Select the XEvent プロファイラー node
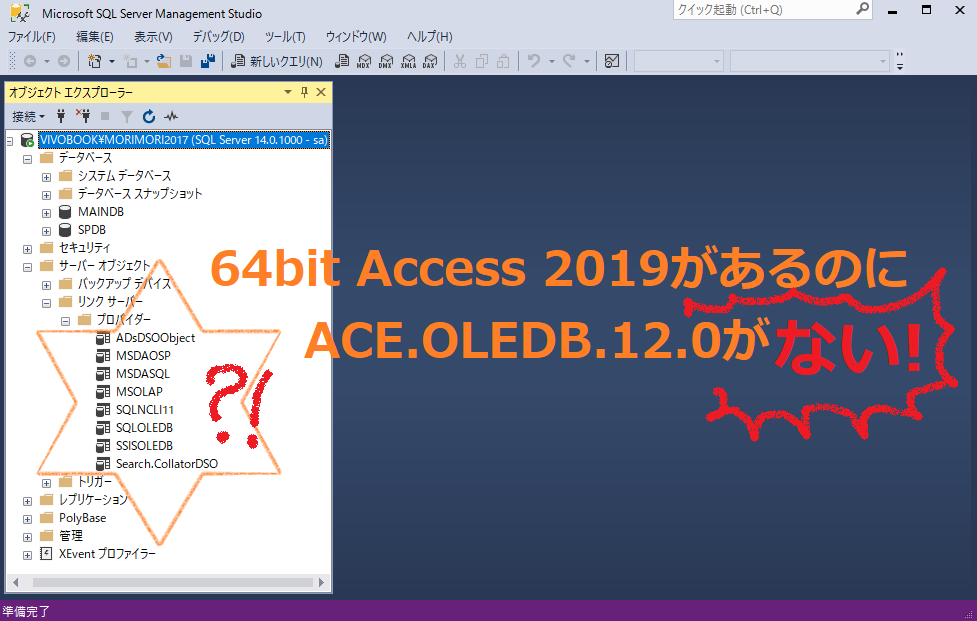977x621 pixels. point(107,554)
